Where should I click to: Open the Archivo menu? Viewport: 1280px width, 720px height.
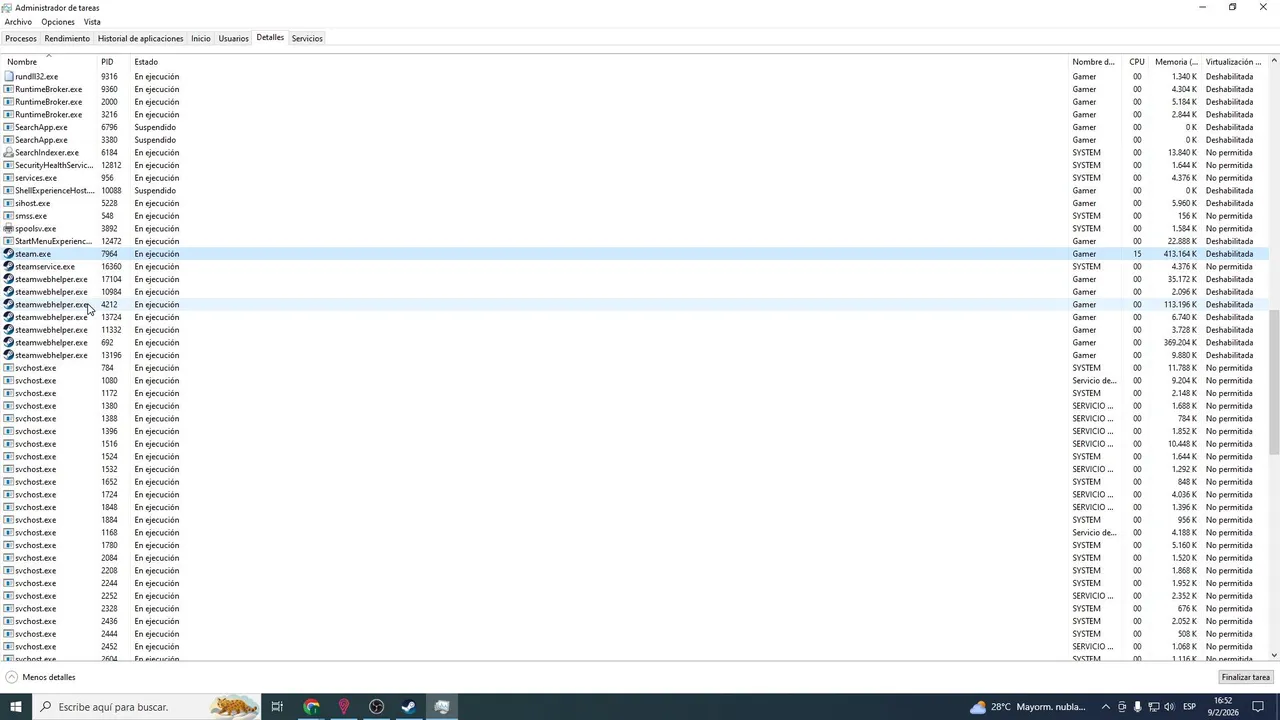tap(18, 22)
